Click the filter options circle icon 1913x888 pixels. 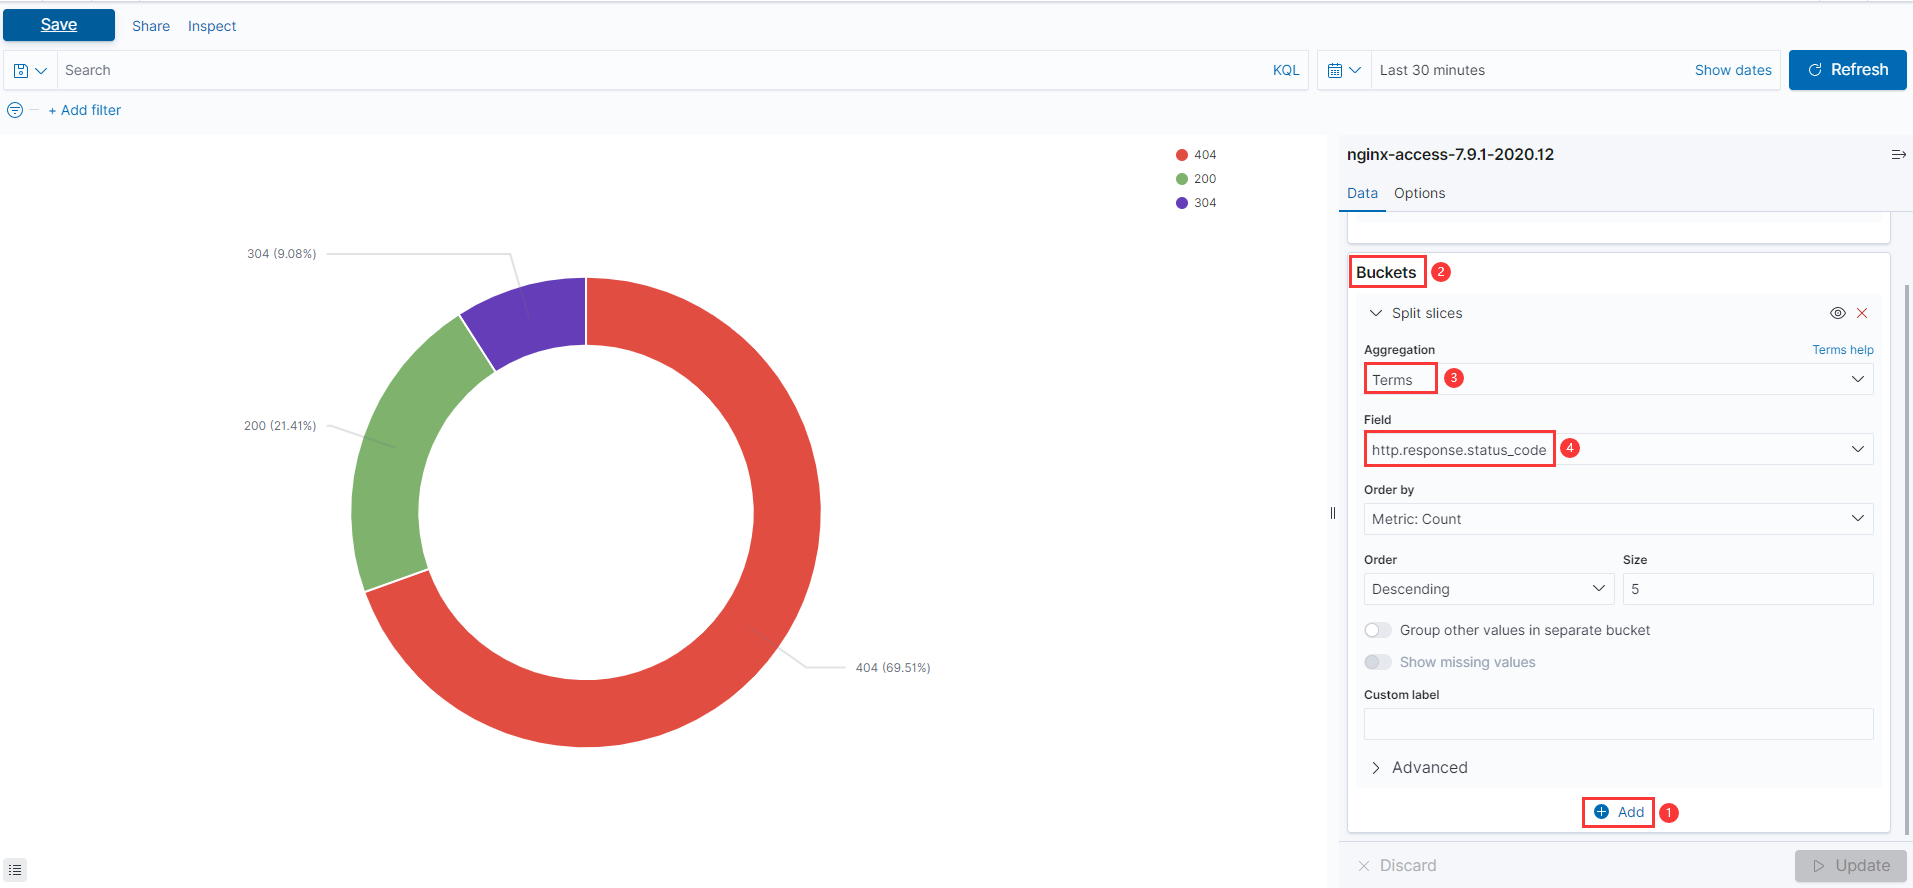(x=15, y=110)
